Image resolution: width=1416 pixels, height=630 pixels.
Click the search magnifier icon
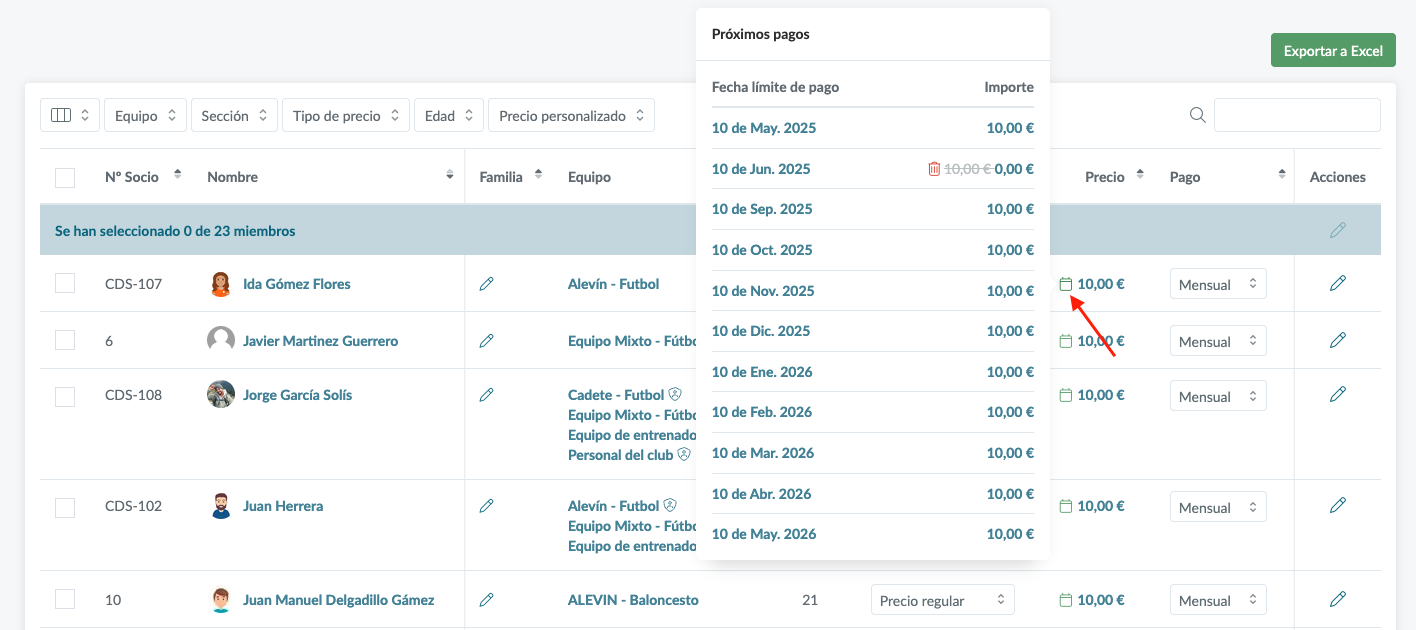pyautogui.click(x=1198, y=115)
